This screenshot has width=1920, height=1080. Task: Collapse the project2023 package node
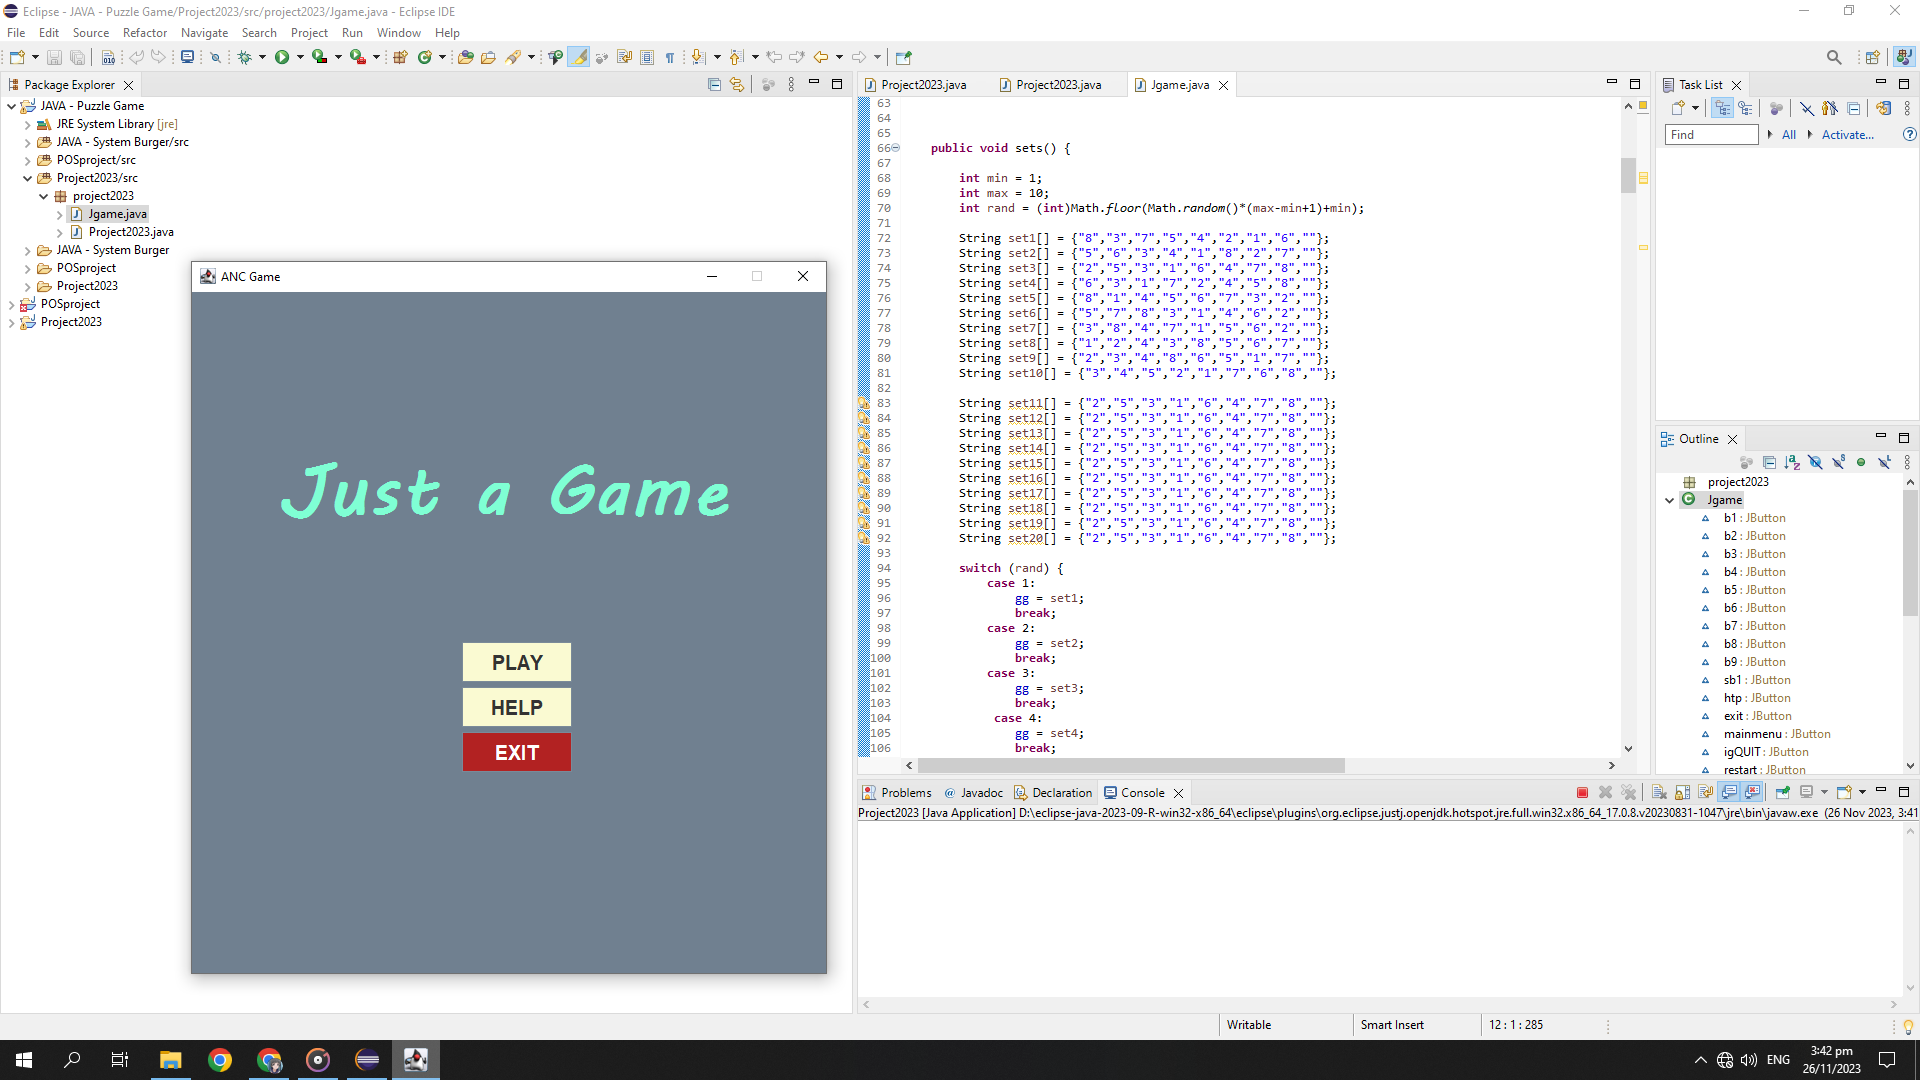(44, 196)
